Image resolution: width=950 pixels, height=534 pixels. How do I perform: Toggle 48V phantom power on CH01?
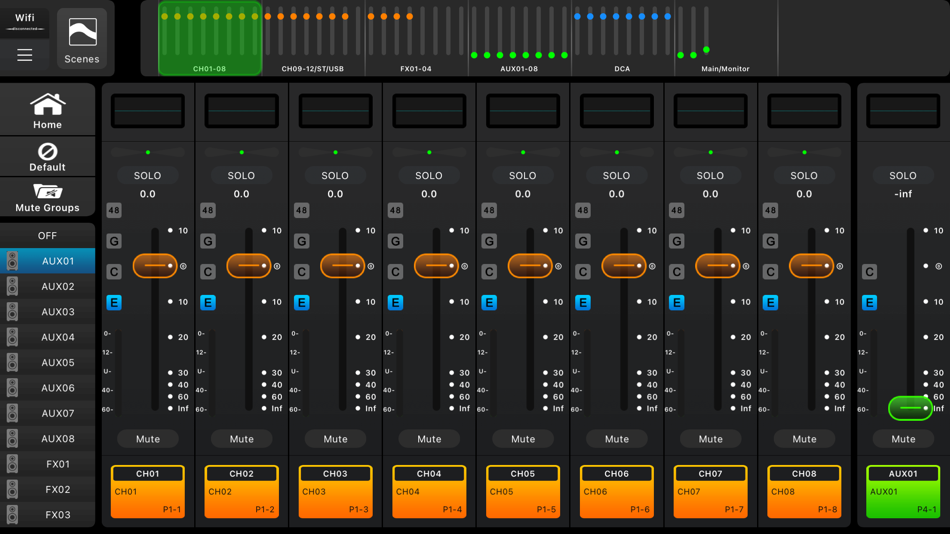tap(114, 210)
